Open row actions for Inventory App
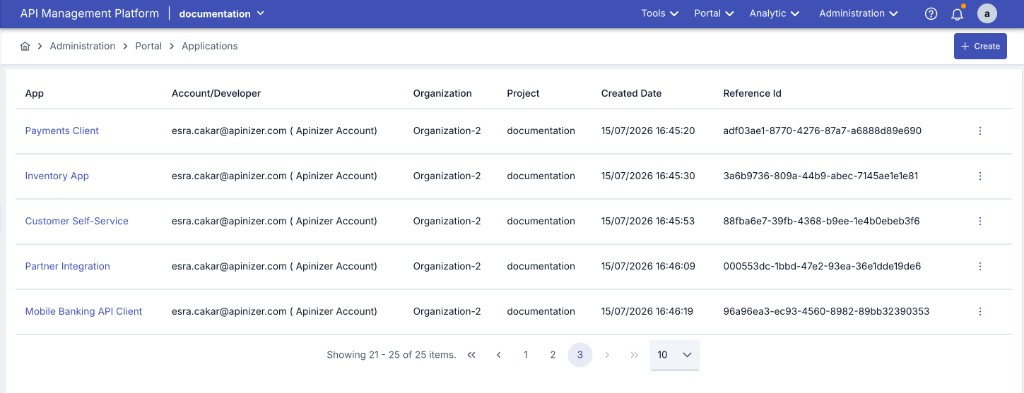 tap(980, 176)
